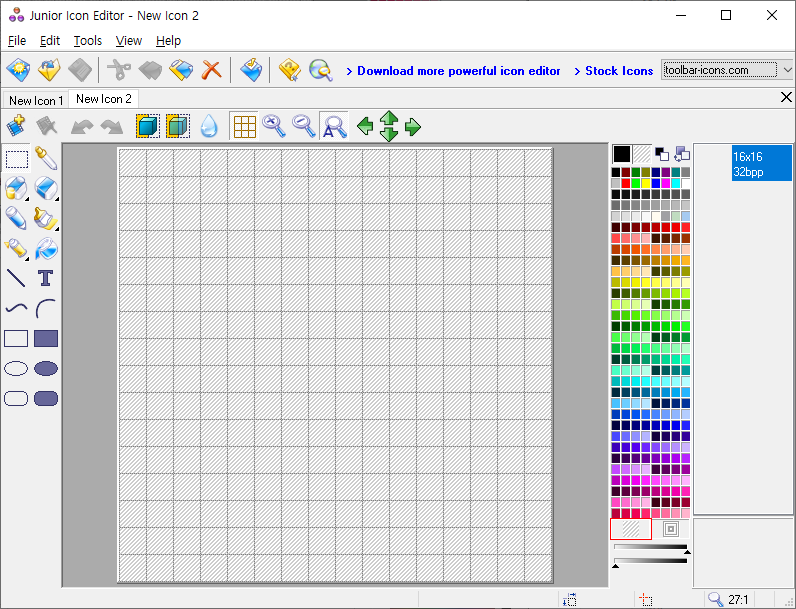The image size is (796, 609).
Task: Select the rectangular selection tool
Action: coord(17,159)
